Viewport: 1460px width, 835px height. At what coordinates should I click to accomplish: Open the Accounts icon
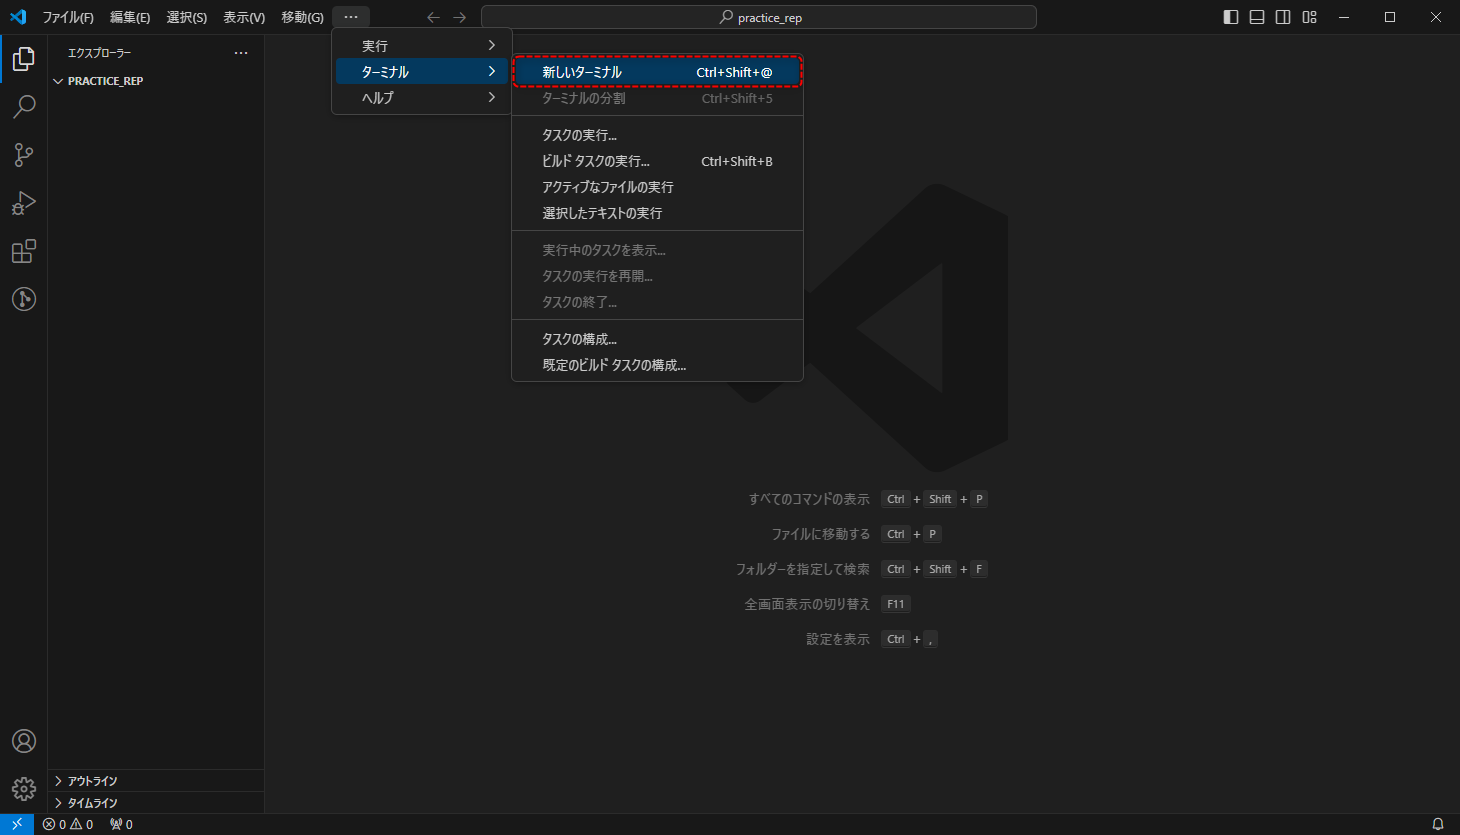(x=24, y=741)
